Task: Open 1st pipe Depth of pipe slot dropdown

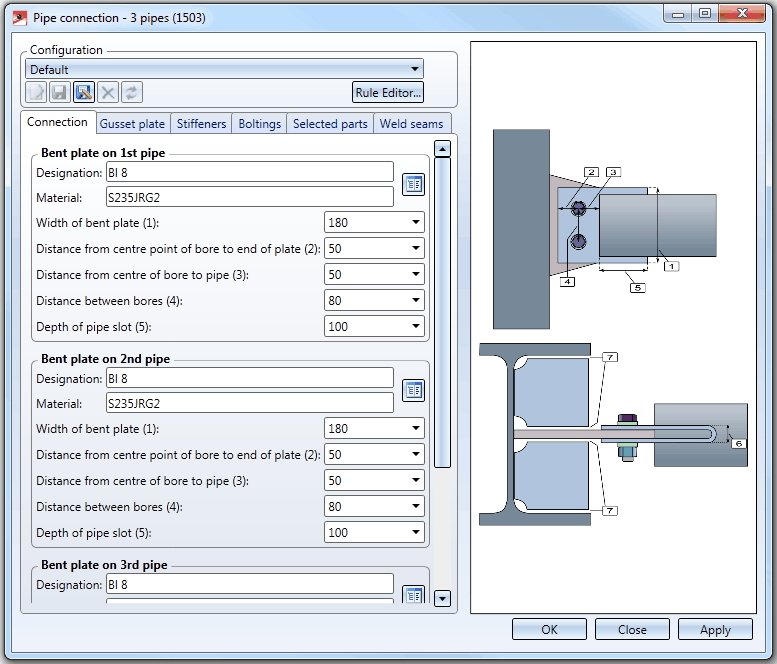Action: pos(415,326)
